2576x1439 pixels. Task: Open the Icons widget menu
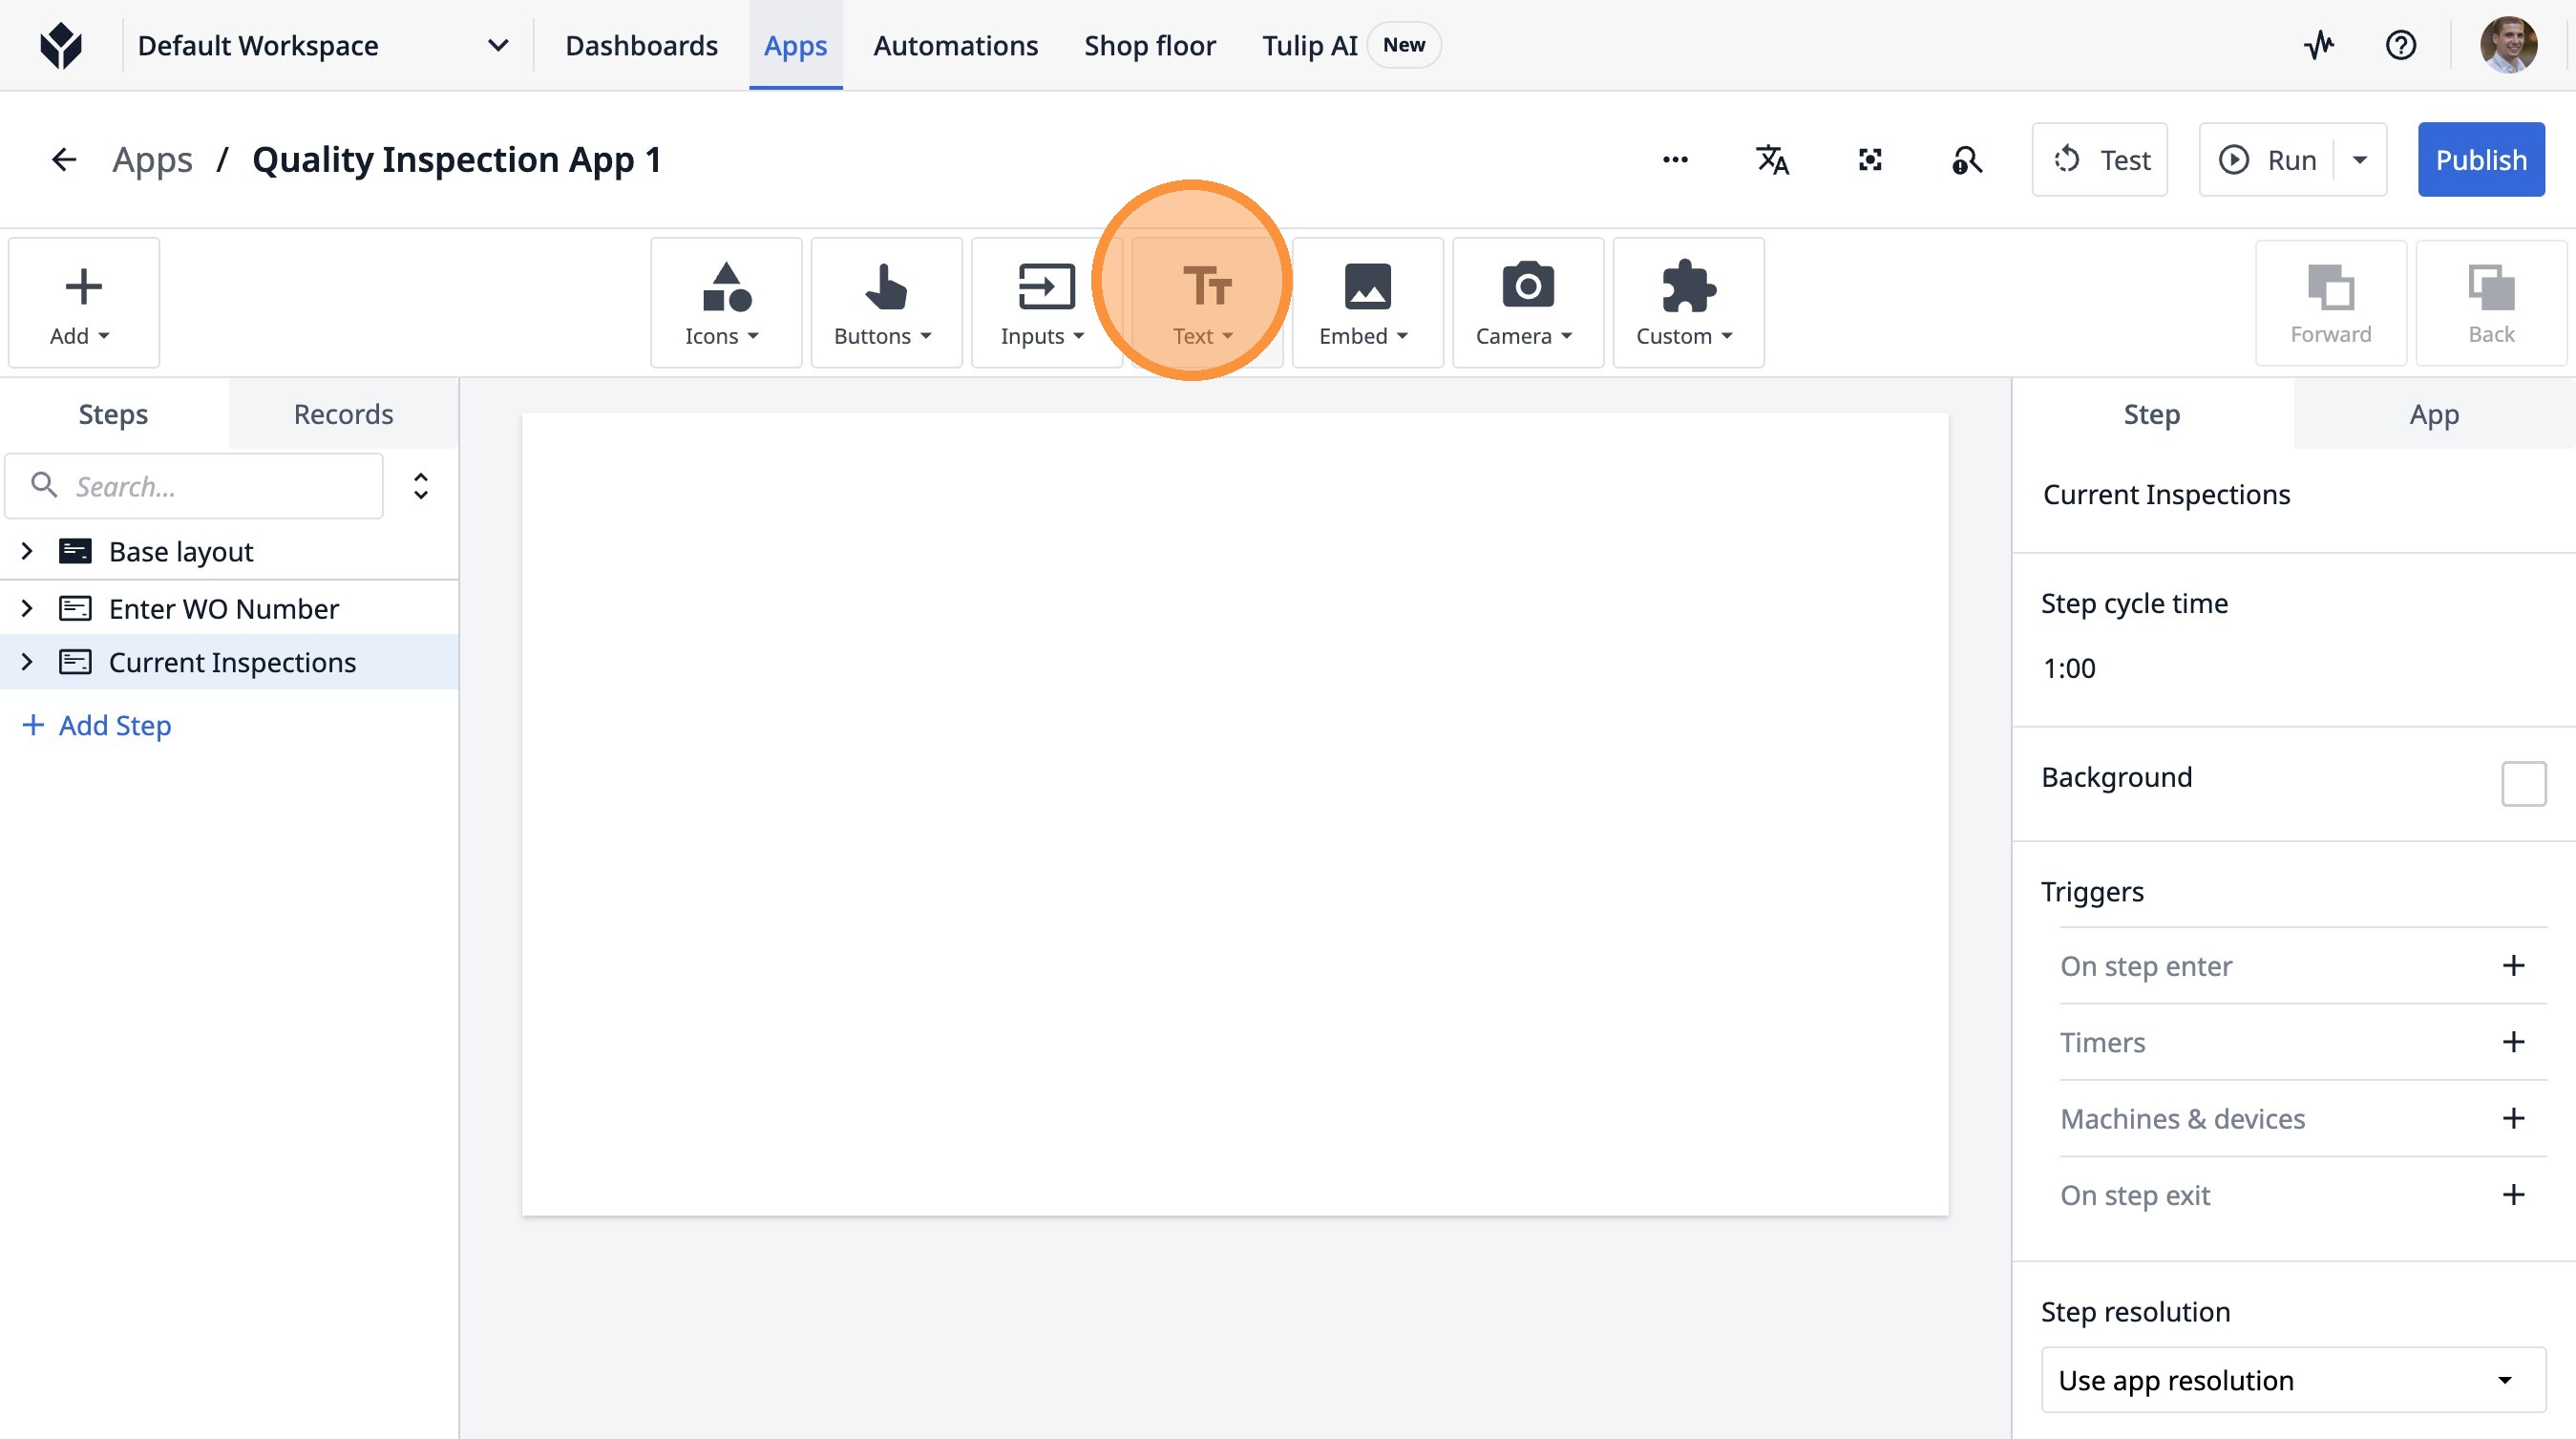pos(725,303)
